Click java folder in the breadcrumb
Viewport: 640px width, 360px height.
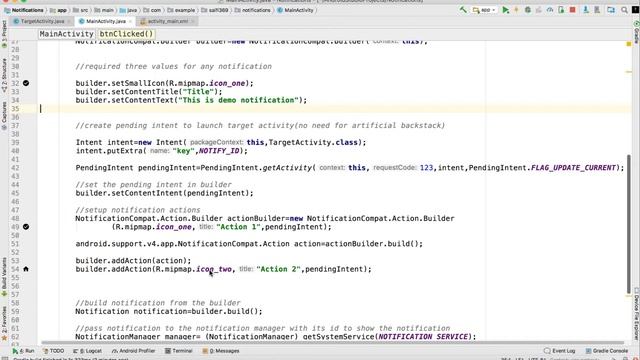128,10
